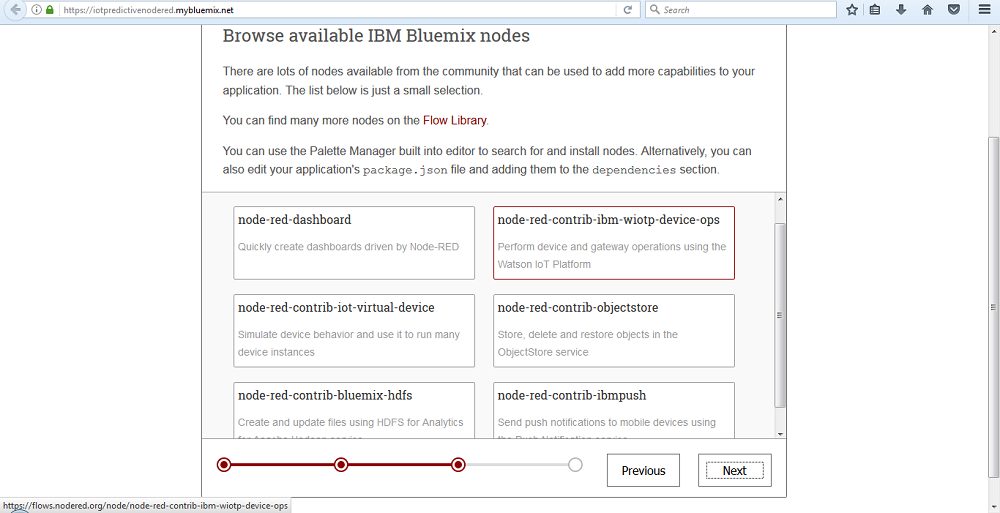Save page to Pocket icon
Screen dimensions: 1000x513
point(953,10)
